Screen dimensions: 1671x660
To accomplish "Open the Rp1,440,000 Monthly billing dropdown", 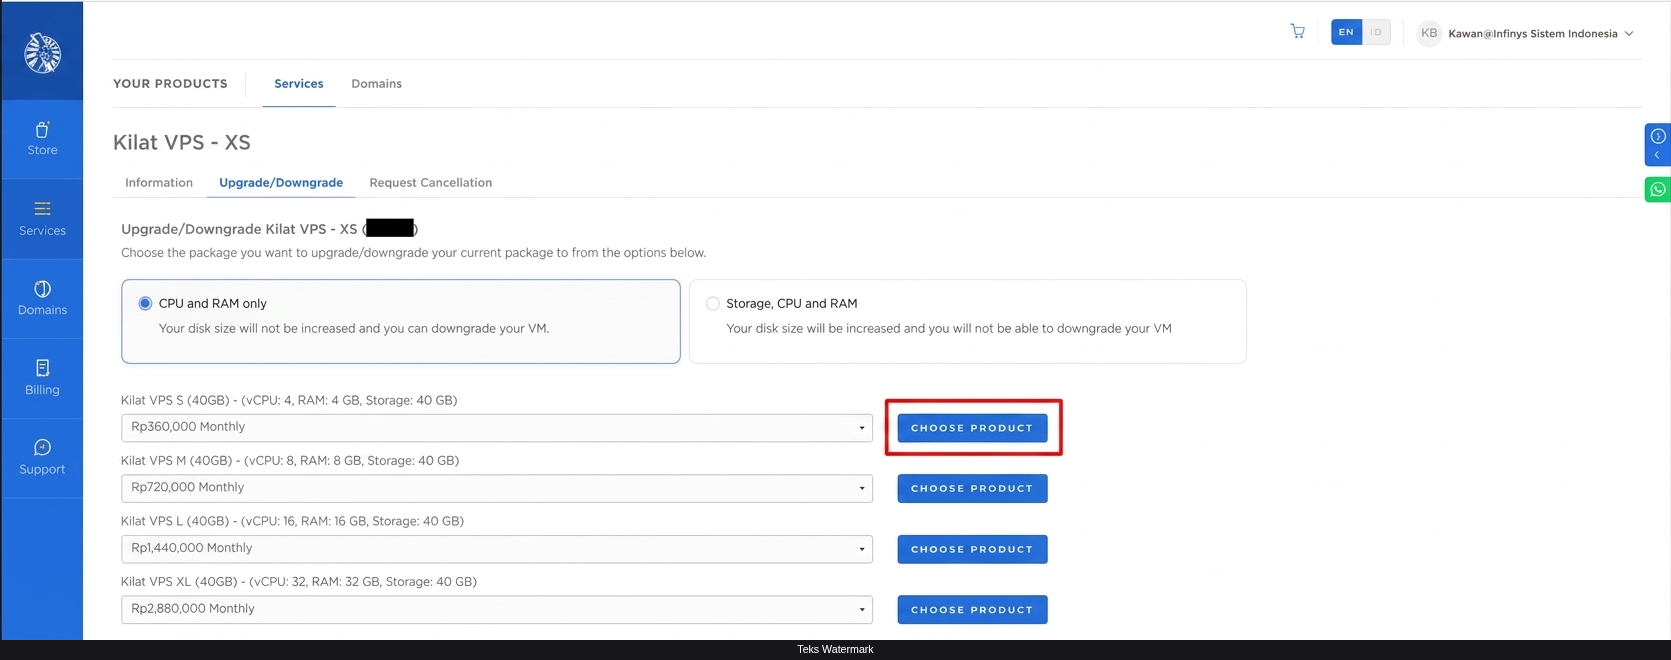I will coord(496,549).
